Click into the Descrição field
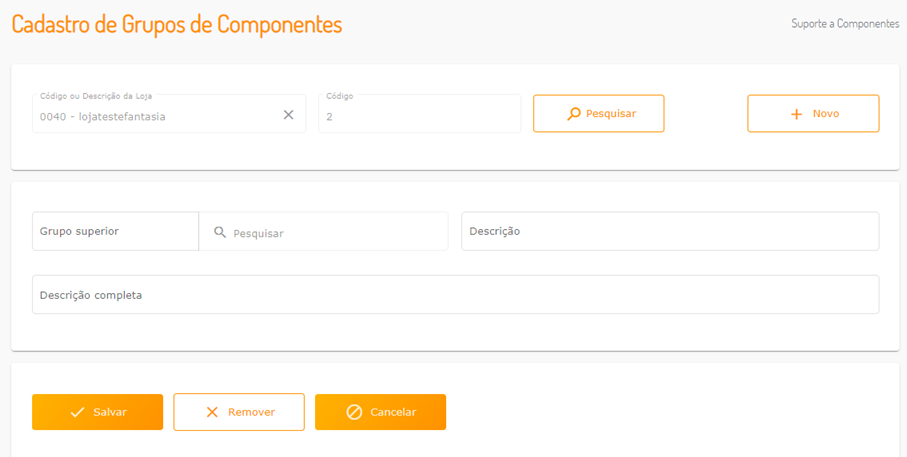The height and width of the screenshot is (457, 907). tap(669, 231)
